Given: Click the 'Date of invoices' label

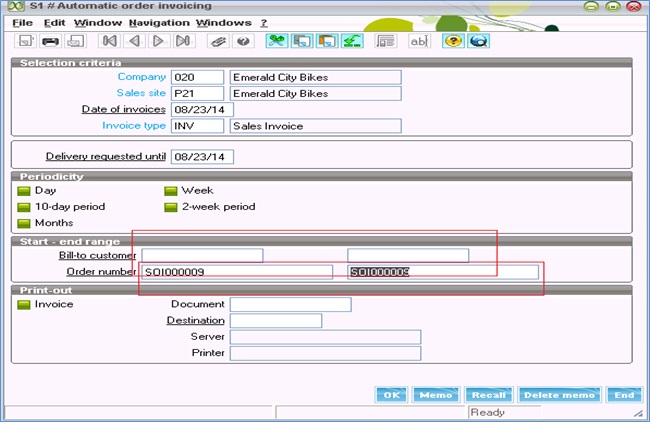Looking at the screenshot, I should [124, 109].
